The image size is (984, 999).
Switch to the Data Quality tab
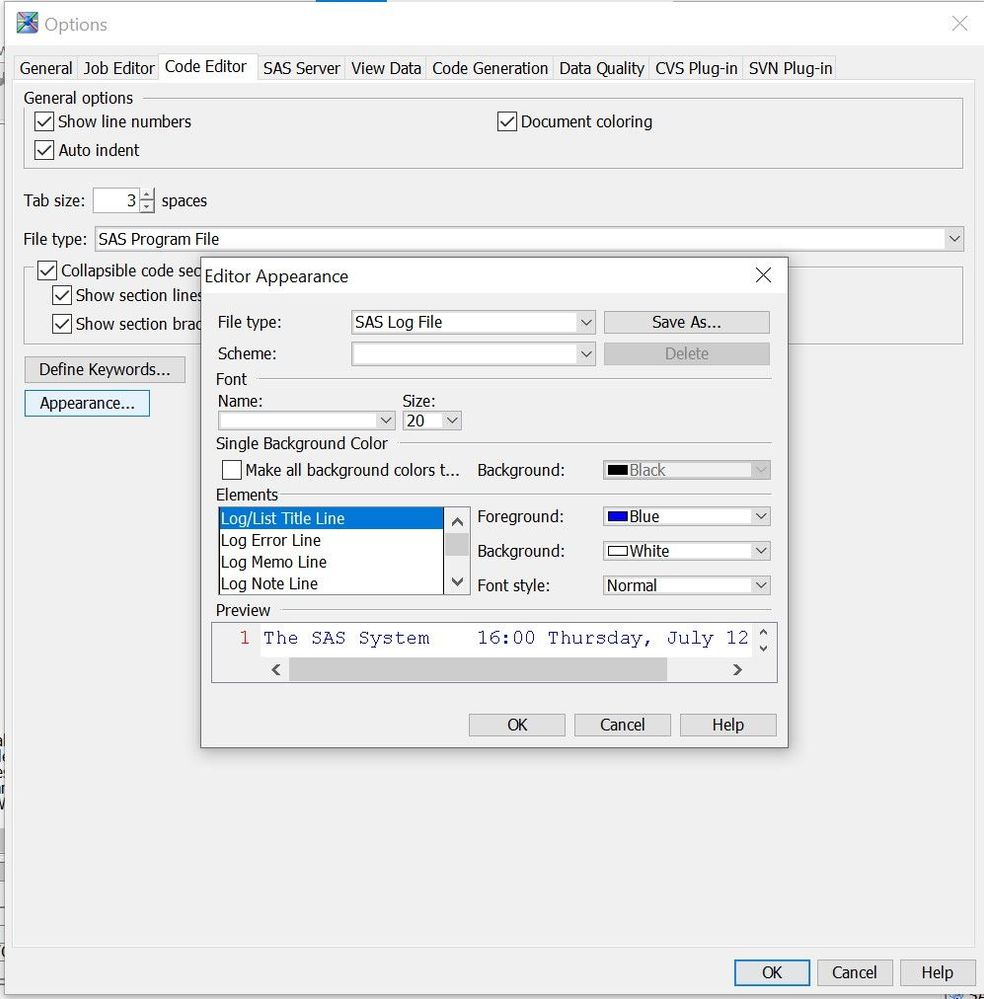point(602,68)
